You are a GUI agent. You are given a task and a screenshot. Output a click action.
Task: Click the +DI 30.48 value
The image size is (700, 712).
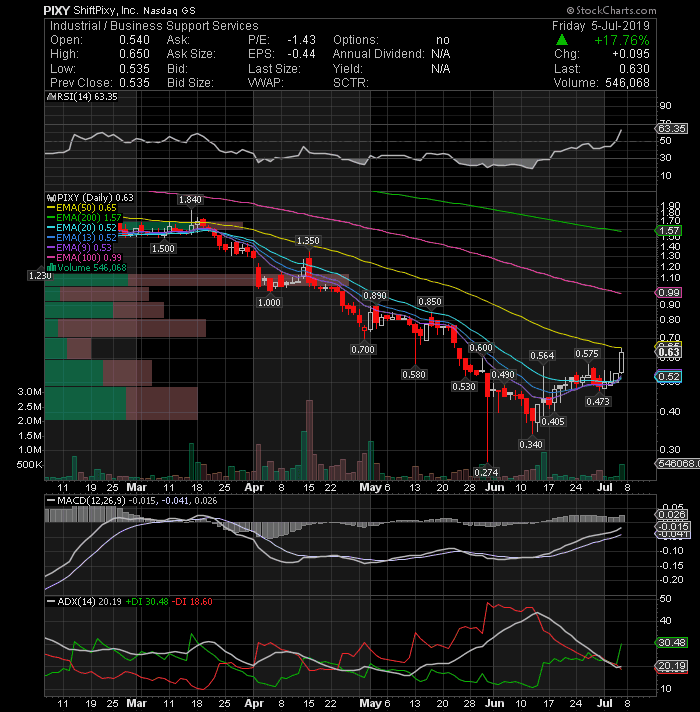tap(147, 601)
